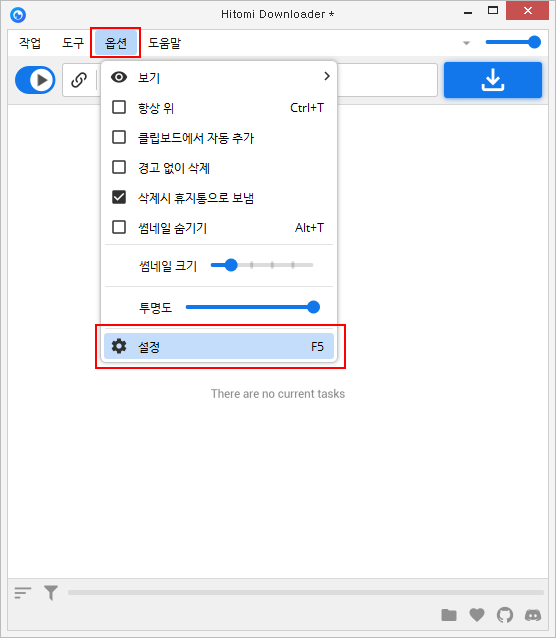Click the blue slider at the top right
The image size is (556, 638).
click(x=513, y=42)
